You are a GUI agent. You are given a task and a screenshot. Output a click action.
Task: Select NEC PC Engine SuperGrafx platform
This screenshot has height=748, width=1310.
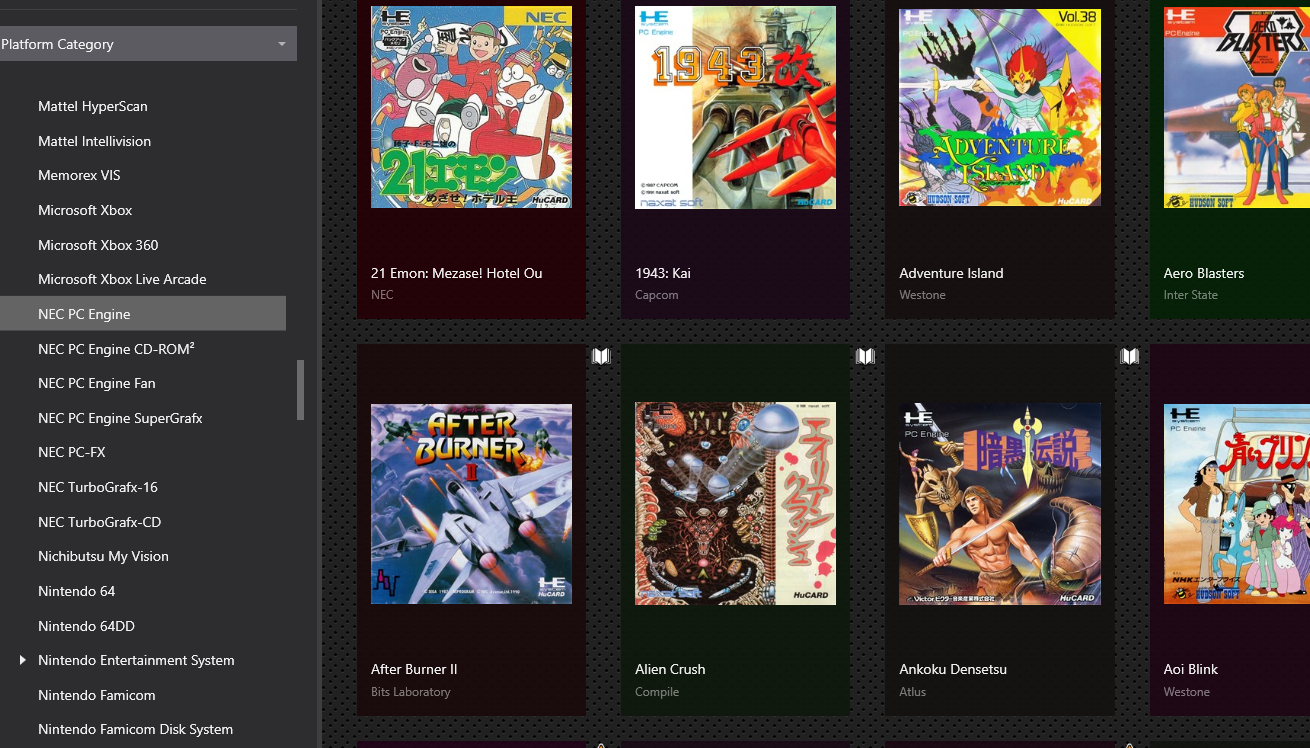pos(120,418)
